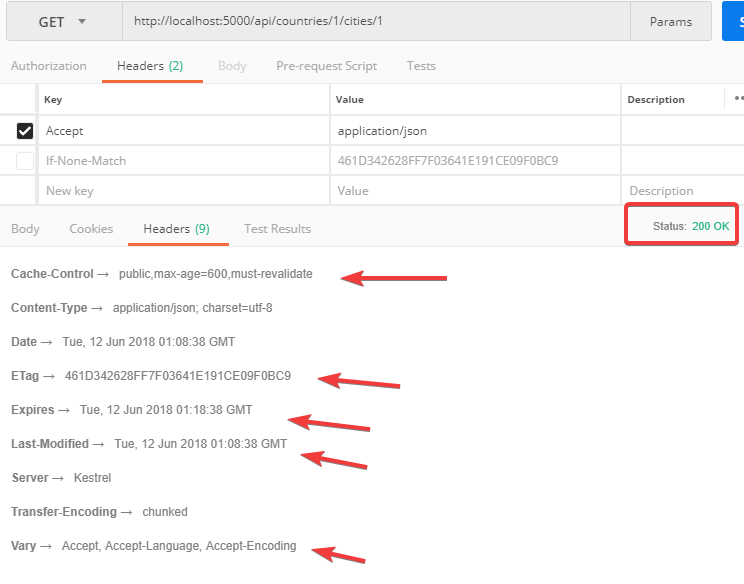Open the response Body tab

pos(25,229)
